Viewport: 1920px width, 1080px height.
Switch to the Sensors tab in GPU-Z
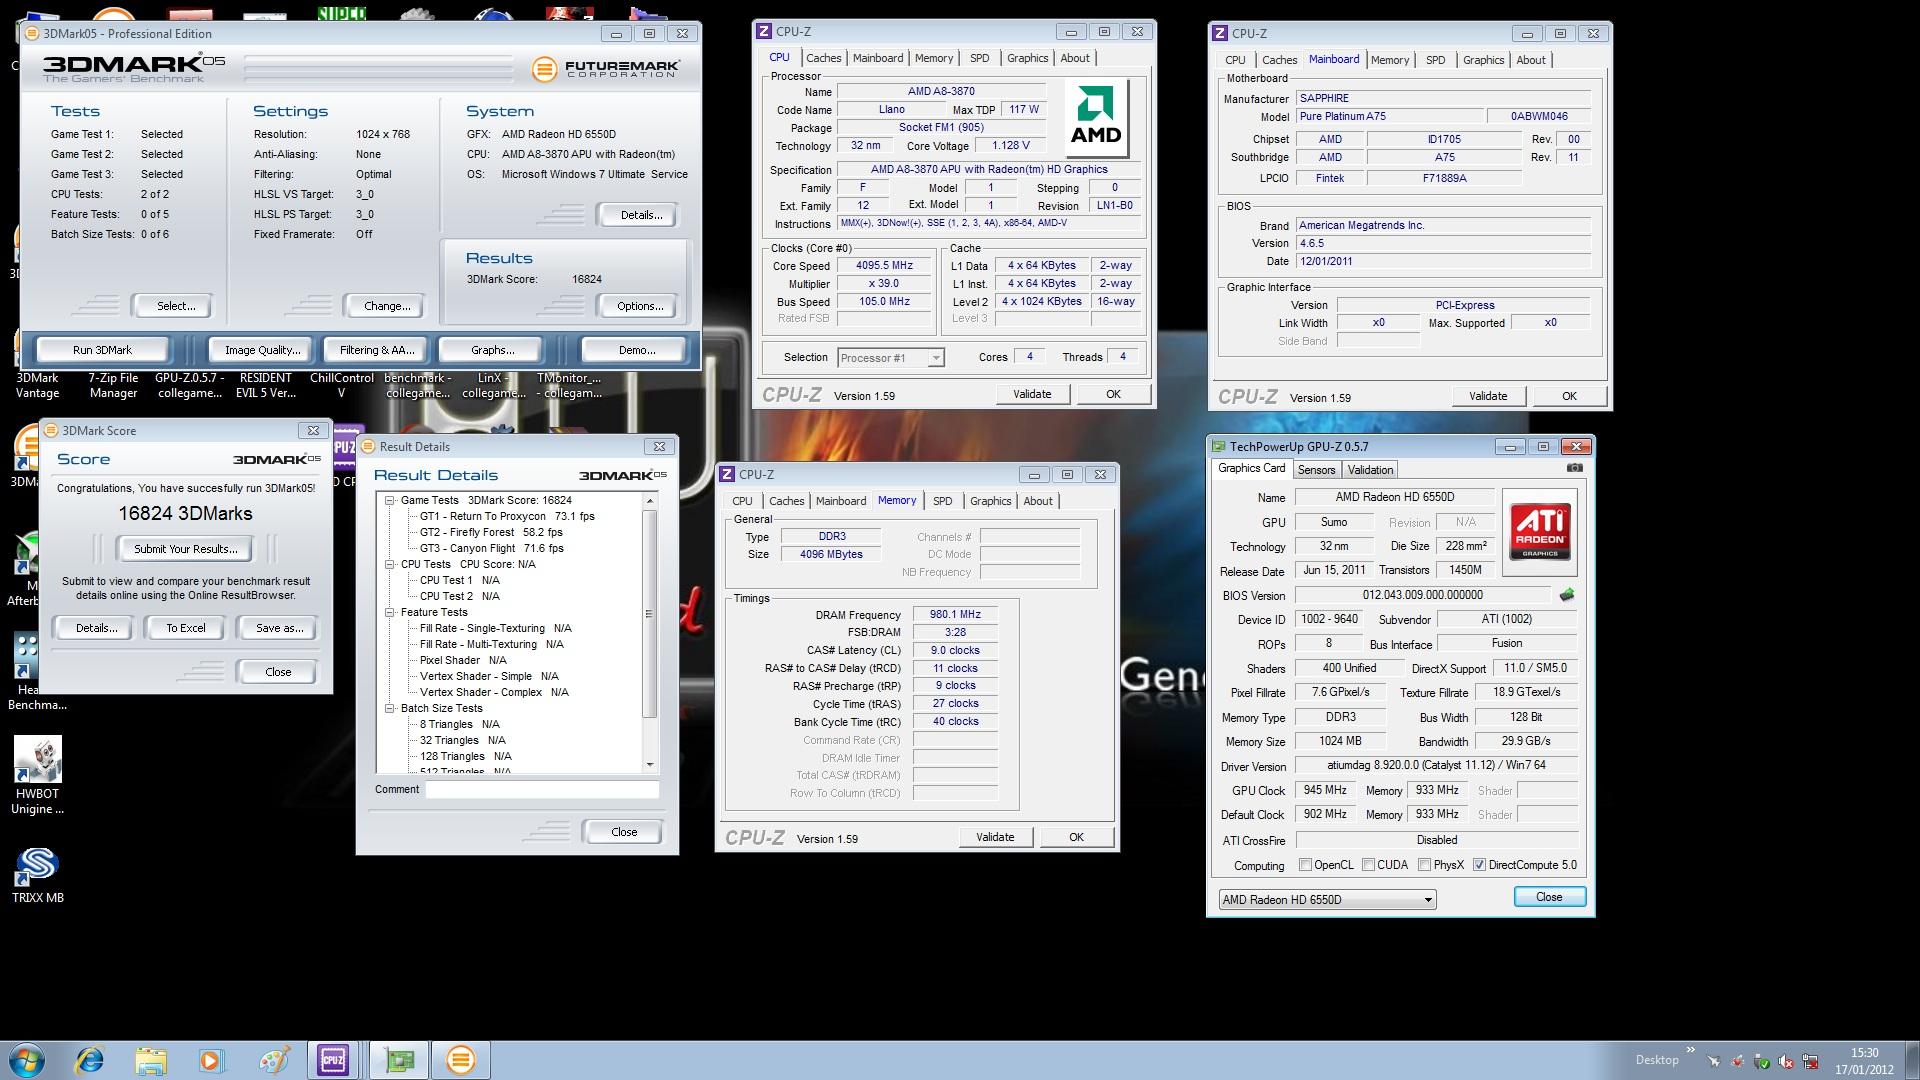tap(1316, 470)
